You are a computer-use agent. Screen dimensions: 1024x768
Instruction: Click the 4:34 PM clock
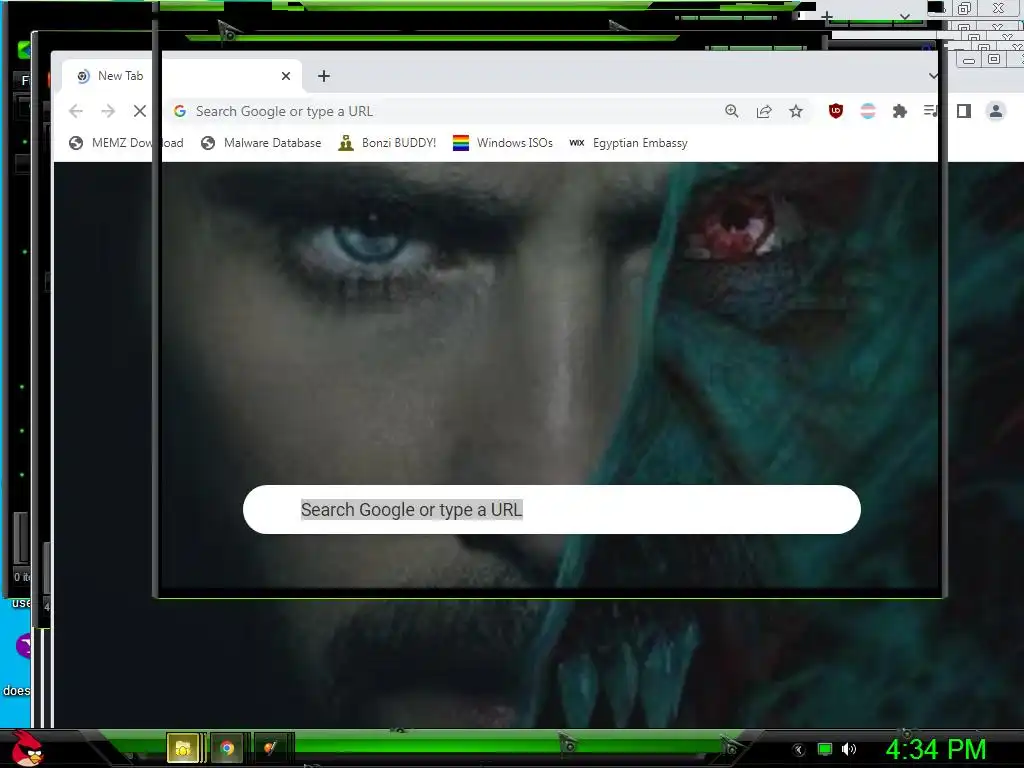click(x=936, y=750)
